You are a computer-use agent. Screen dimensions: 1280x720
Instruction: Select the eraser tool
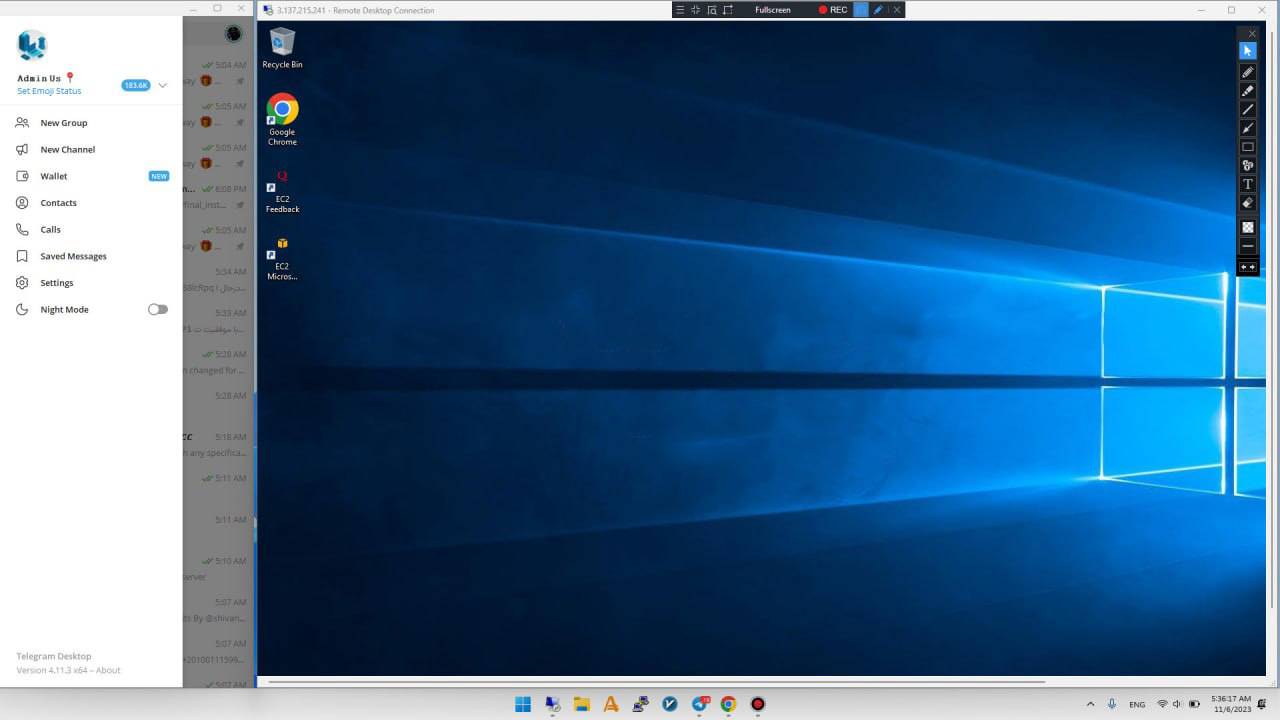[x=1247, y=203]
